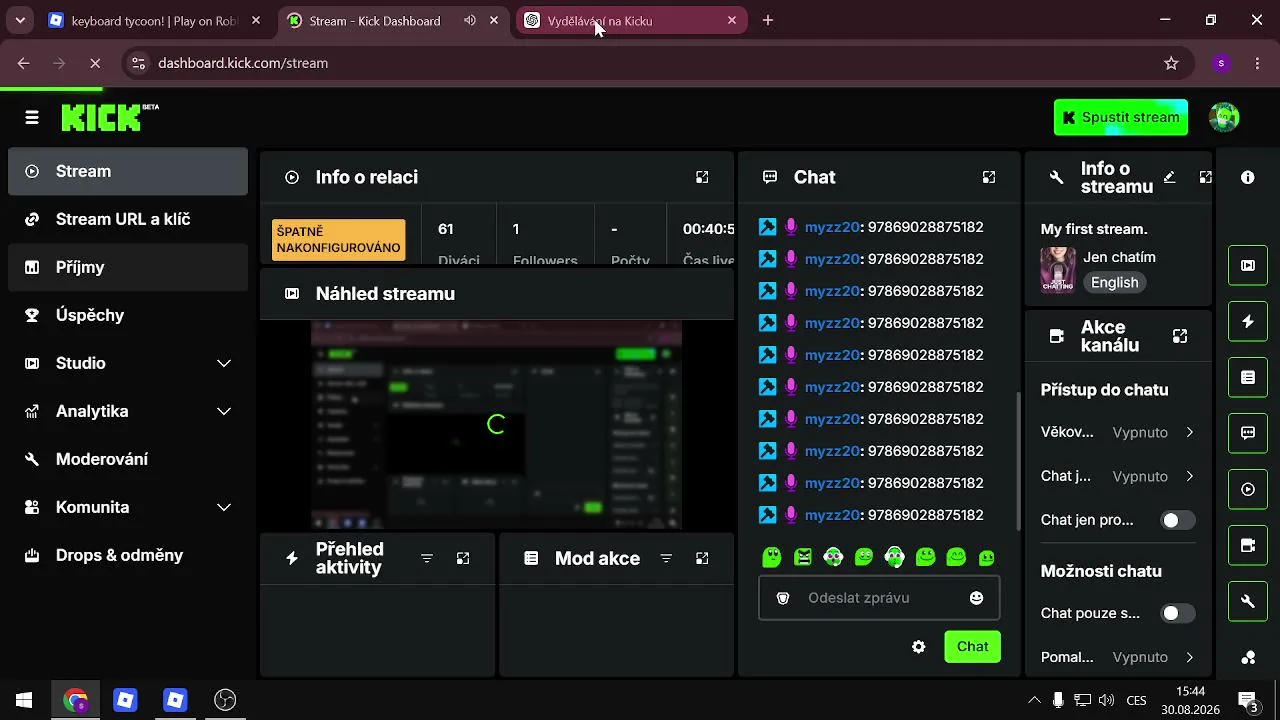Pop out the Info o relaci panel

(702, 177)
